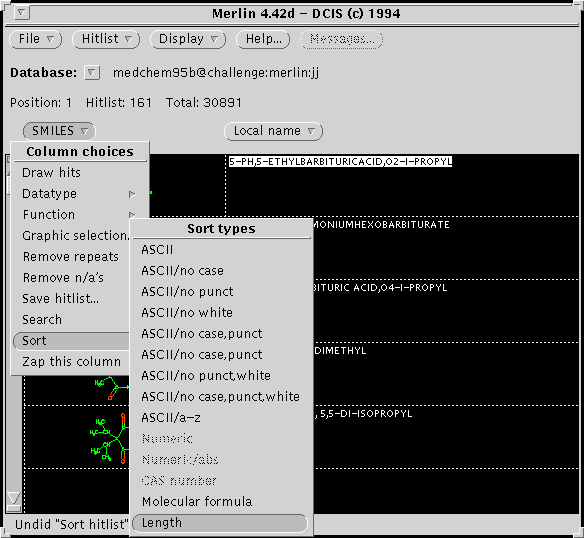Click highlighted 5-PH,5-ETHYLBARBITURICACID name cell
Screen dimensions: 584x538
(x=340, y=162)
